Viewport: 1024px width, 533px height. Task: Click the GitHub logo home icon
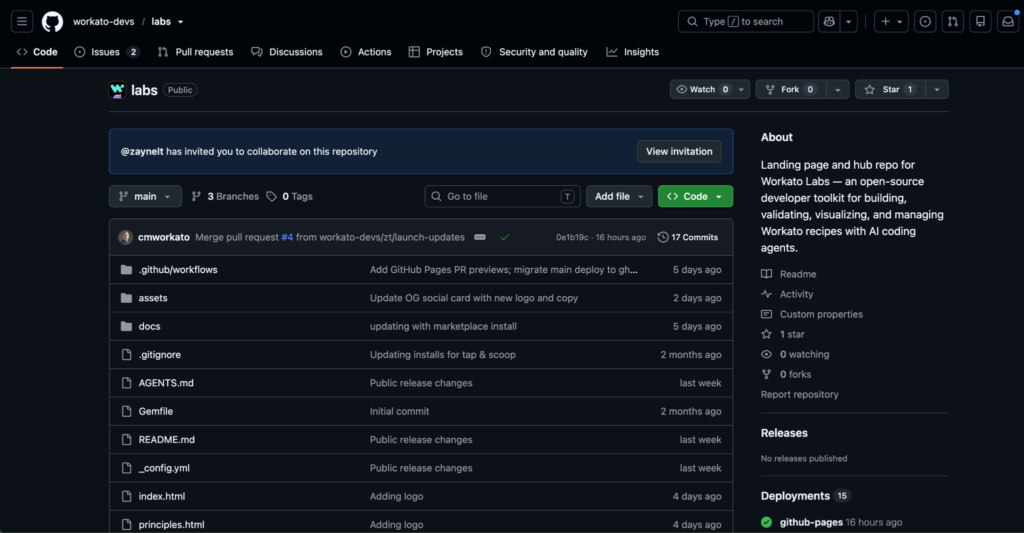point(52,22)
